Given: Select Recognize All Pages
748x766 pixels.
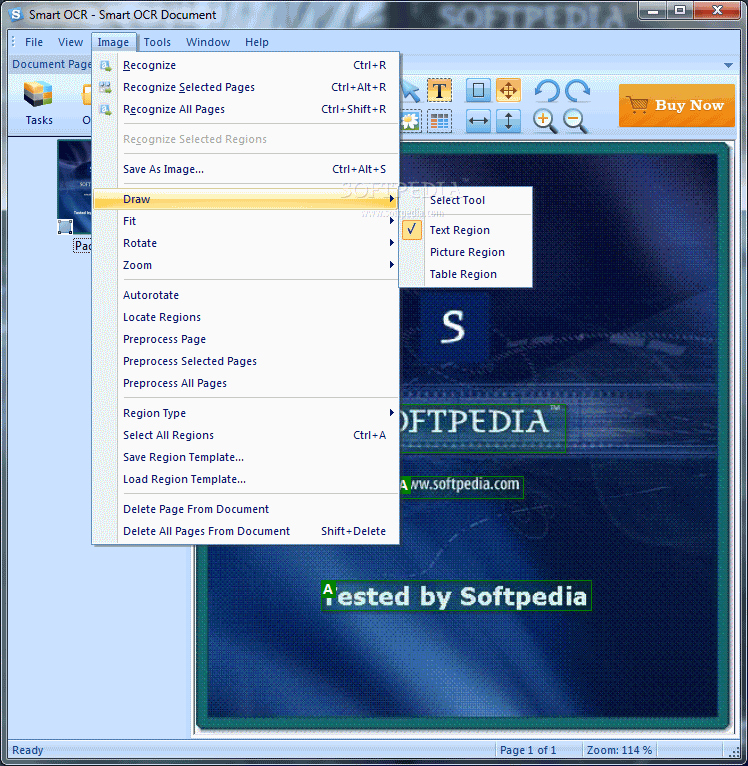Looking at the screenshot, I should pos(245,109).
